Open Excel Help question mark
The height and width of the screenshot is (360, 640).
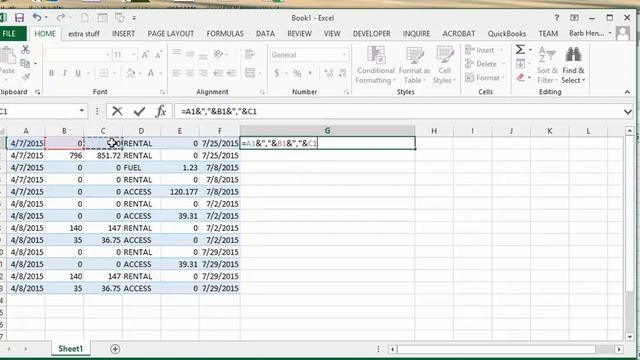pos(556,18)
